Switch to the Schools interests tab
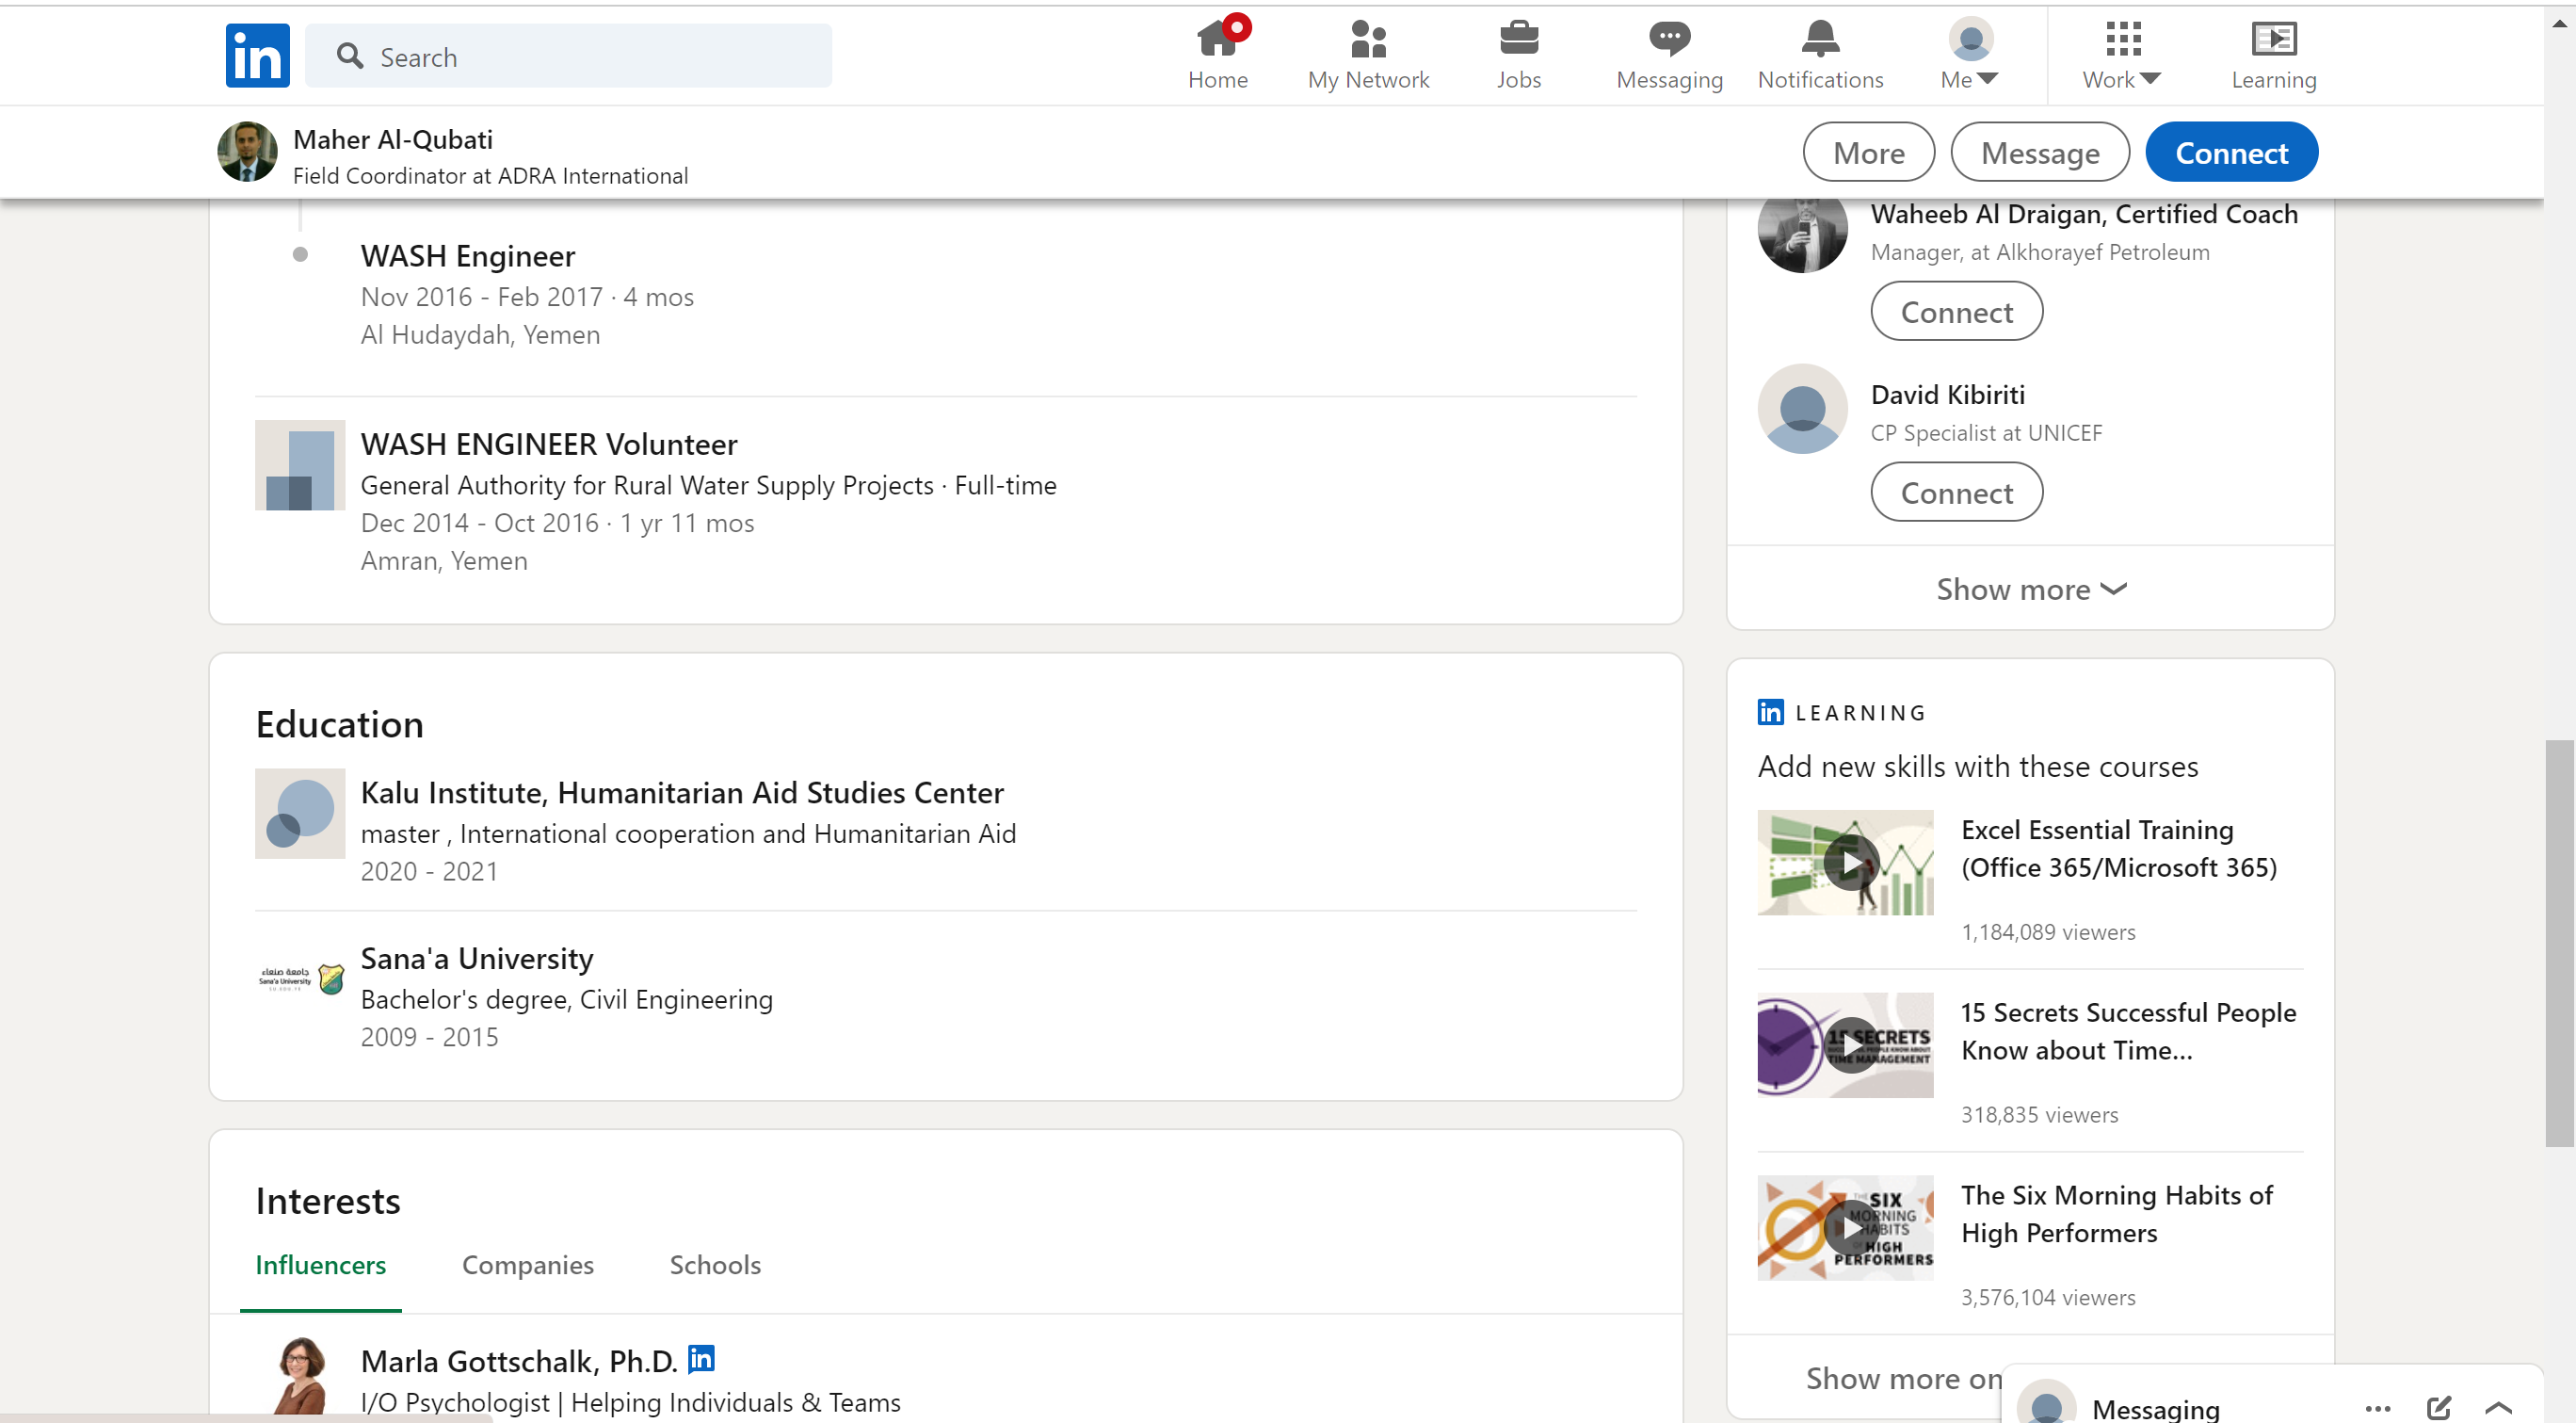Viewport: 2576px width, 1423px height. [x=714, y=1264]
